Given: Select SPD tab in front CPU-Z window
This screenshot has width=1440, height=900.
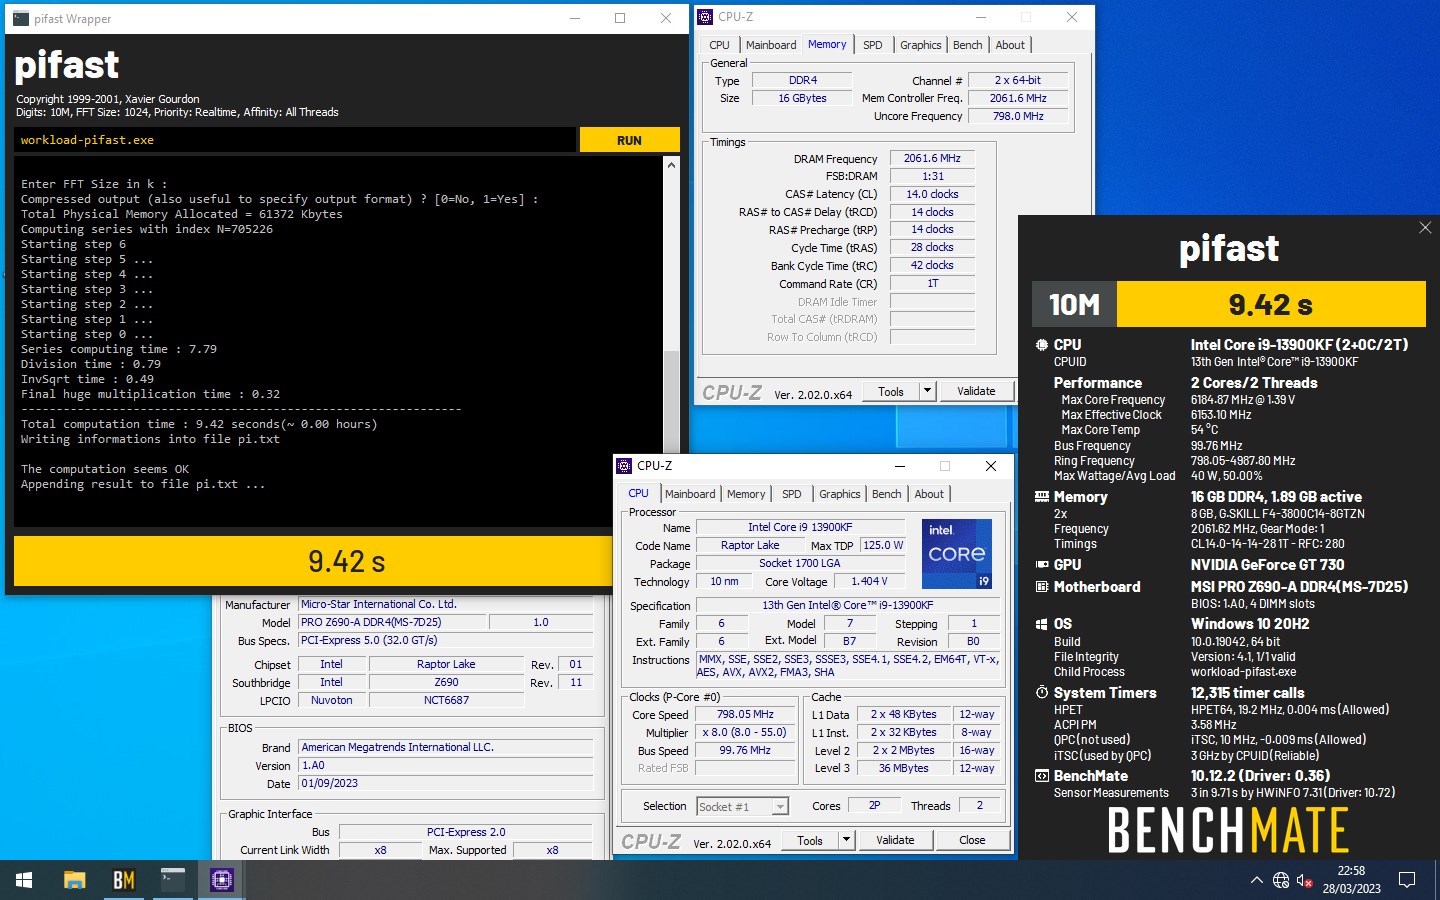Looking at the screenshot, I should point(792,494).
